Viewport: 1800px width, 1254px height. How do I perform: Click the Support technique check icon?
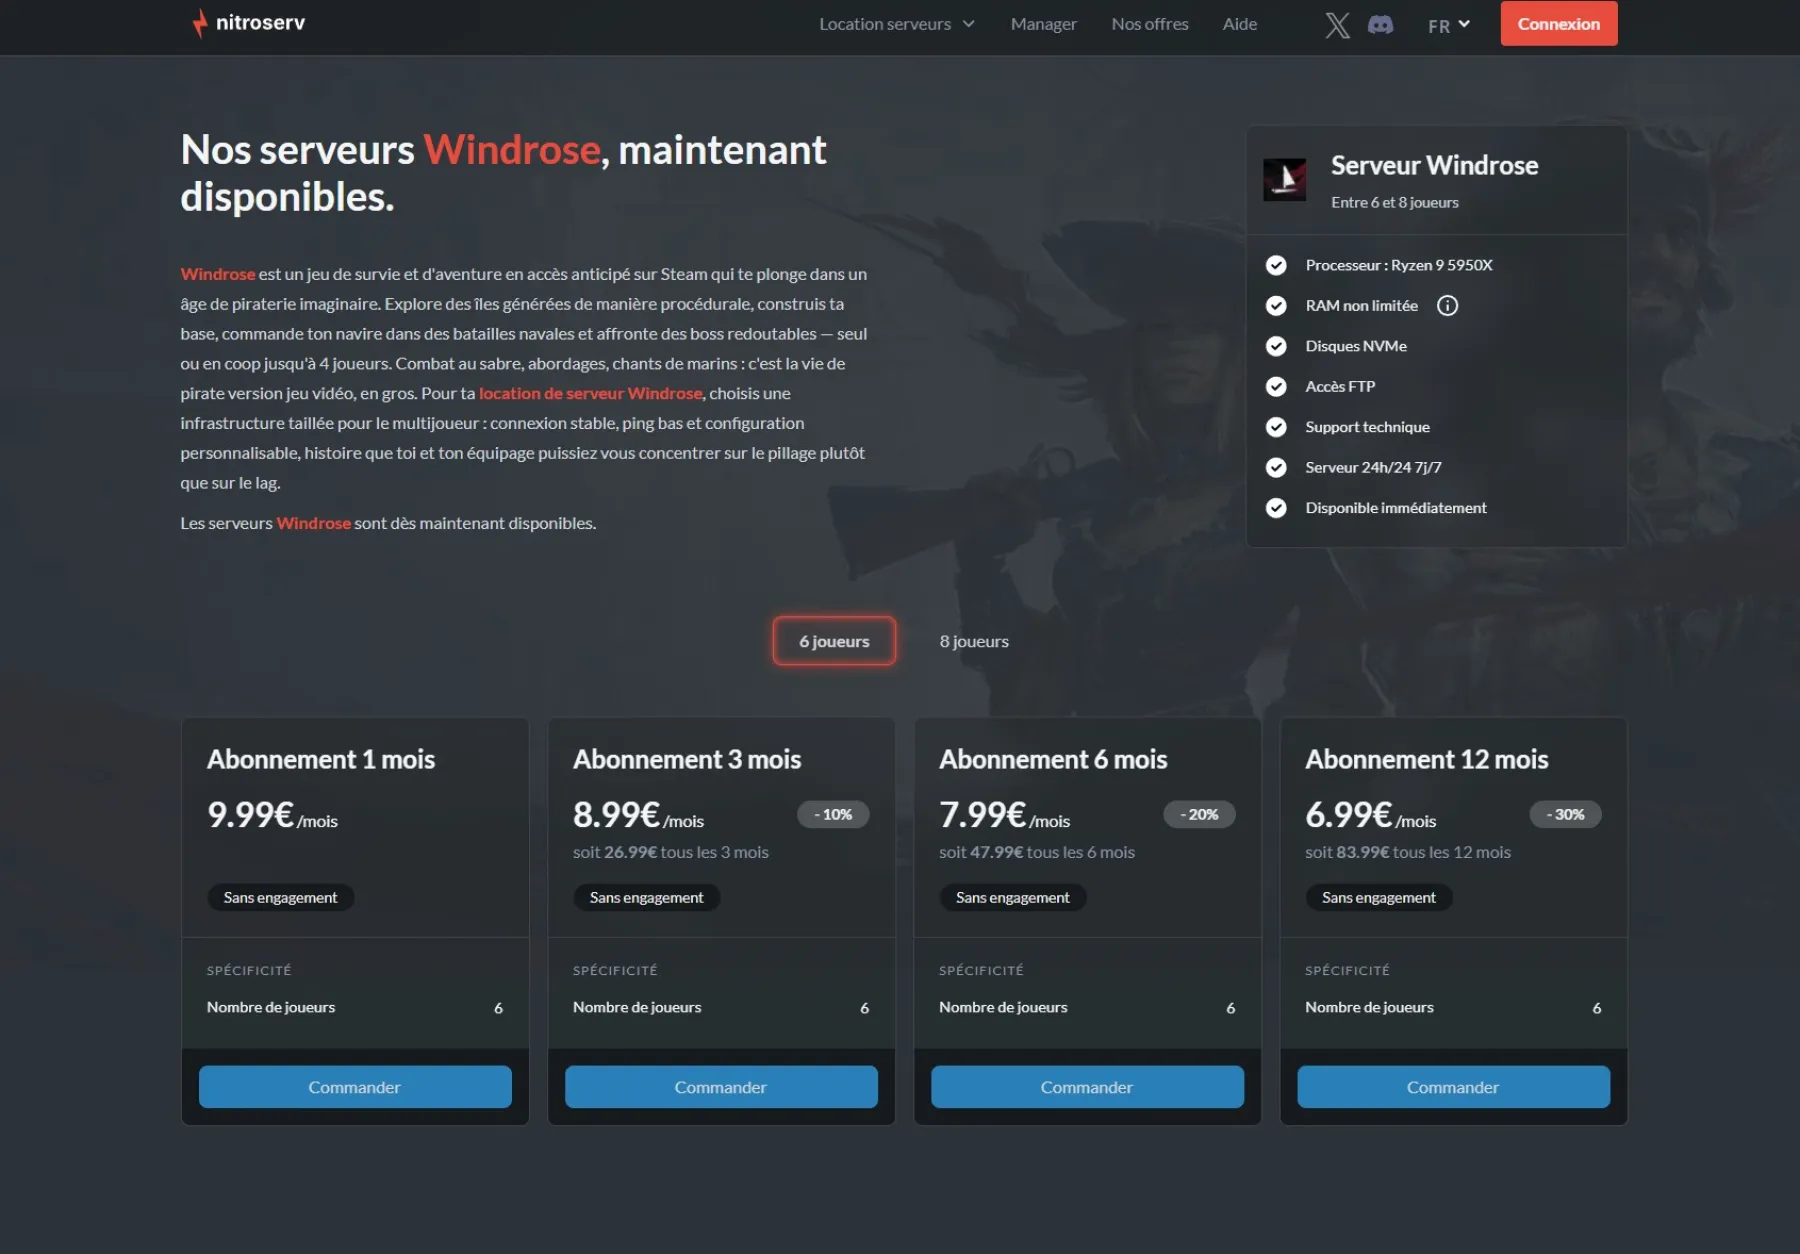(x=1276, y=427)
